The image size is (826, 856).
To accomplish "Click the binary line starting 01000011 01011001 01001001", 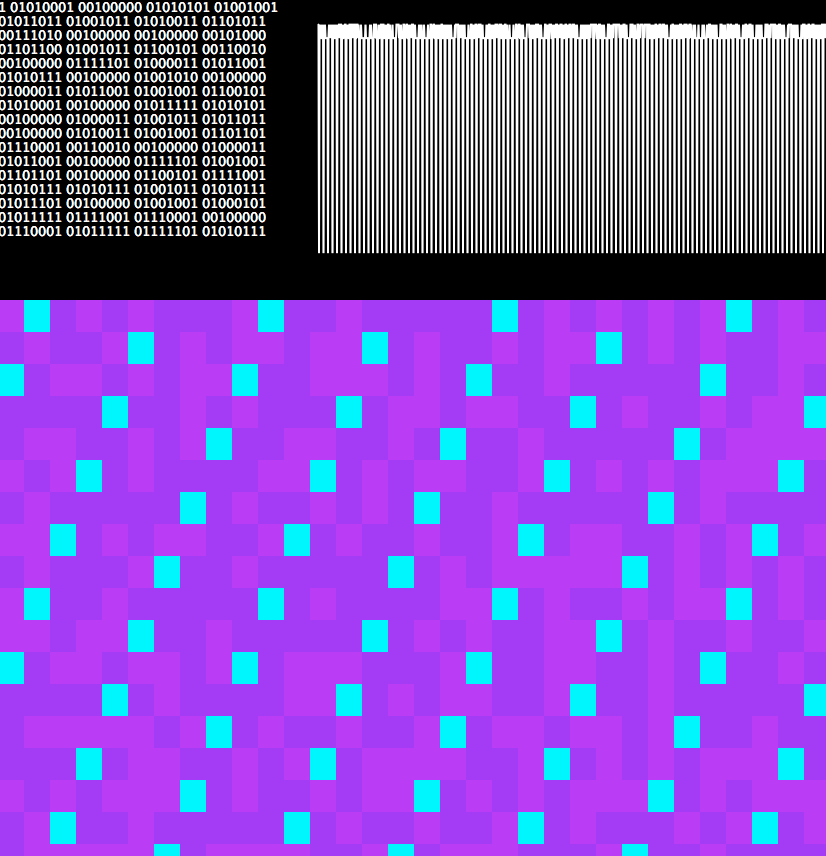I will coord(133,92).
